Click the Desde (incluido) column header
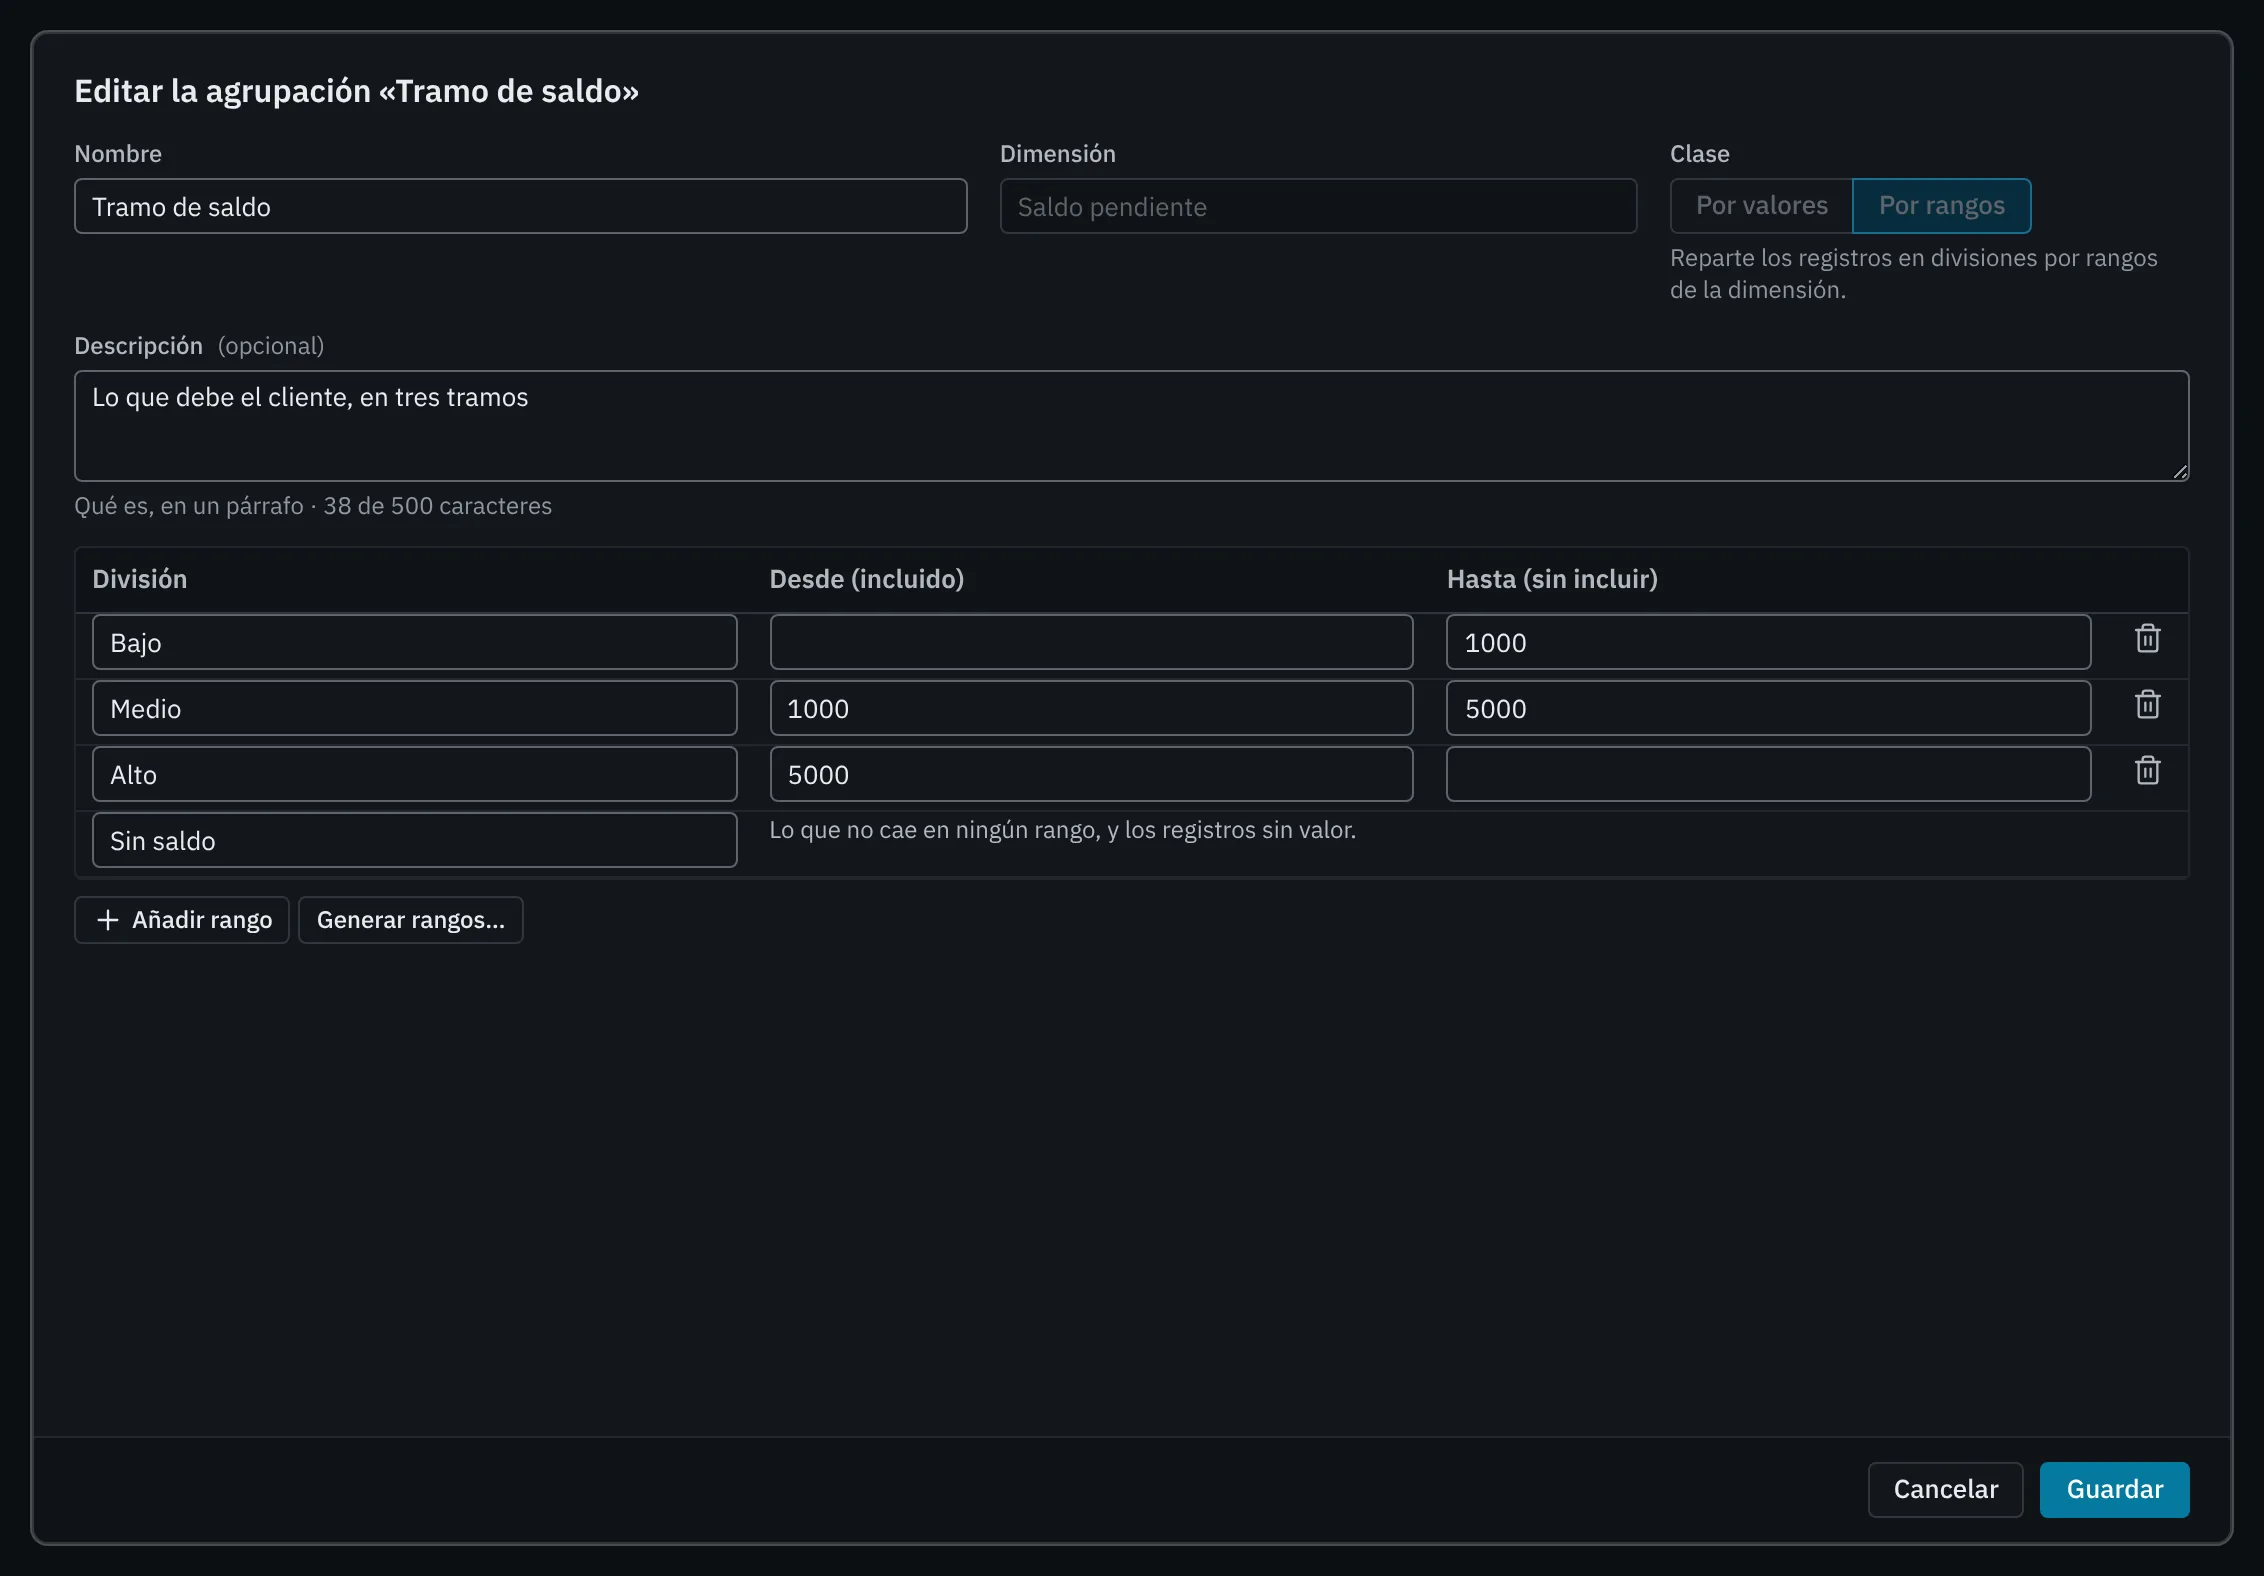 point(866,579)
